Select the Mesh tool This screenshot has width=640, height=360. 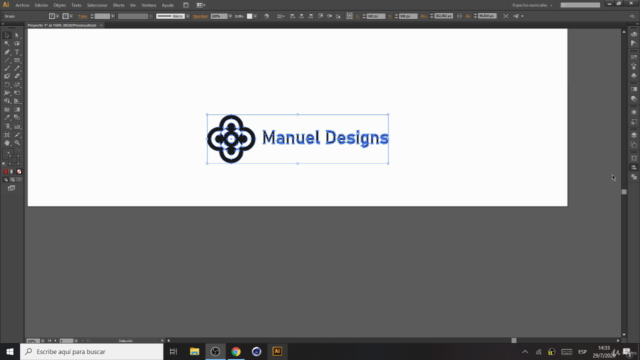pyautogui.click(x=7, y=110)
